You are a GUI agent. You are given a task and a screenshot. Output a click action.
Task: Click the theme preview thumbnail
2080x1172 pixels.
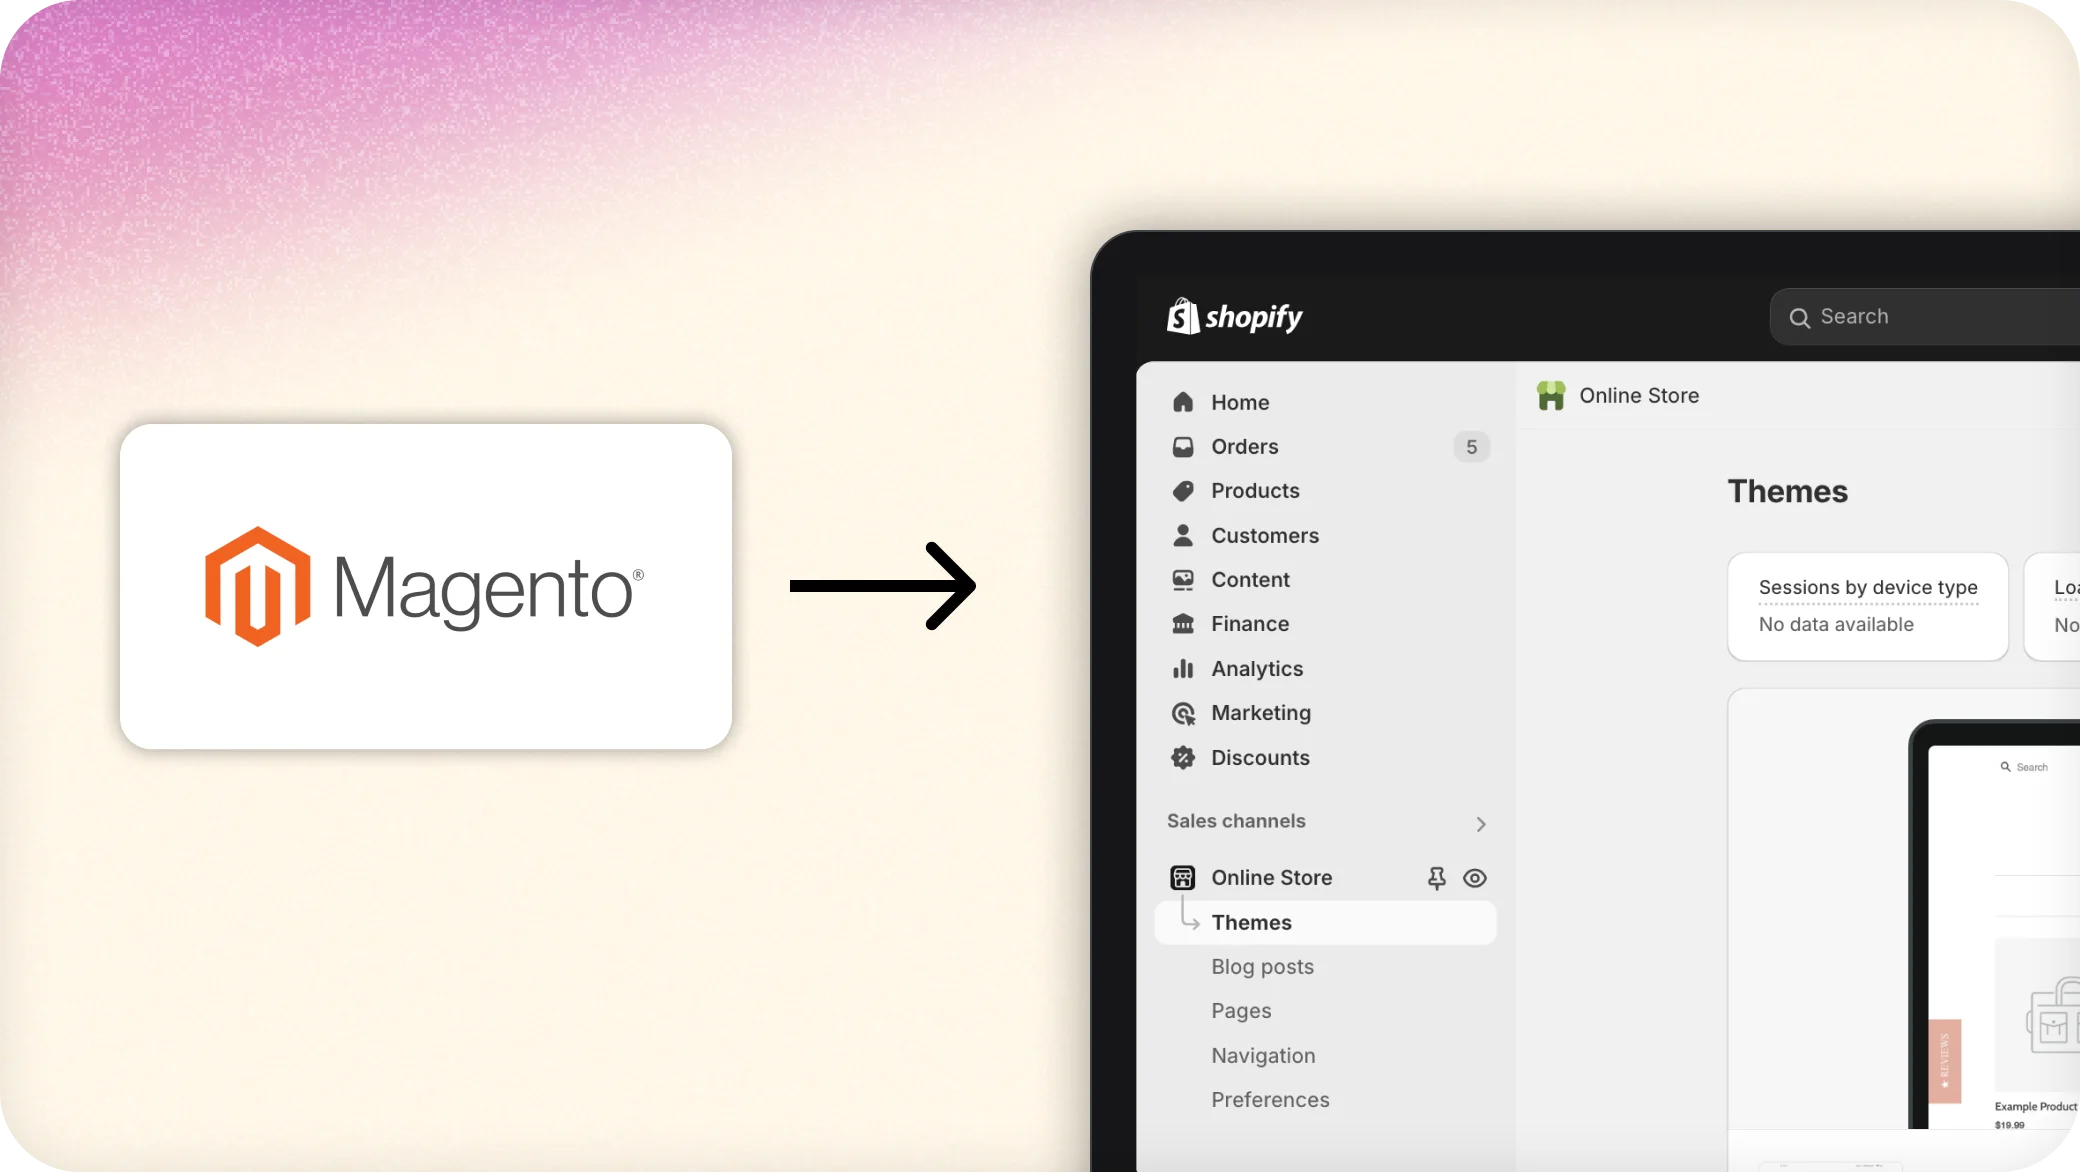(1995, 925)
